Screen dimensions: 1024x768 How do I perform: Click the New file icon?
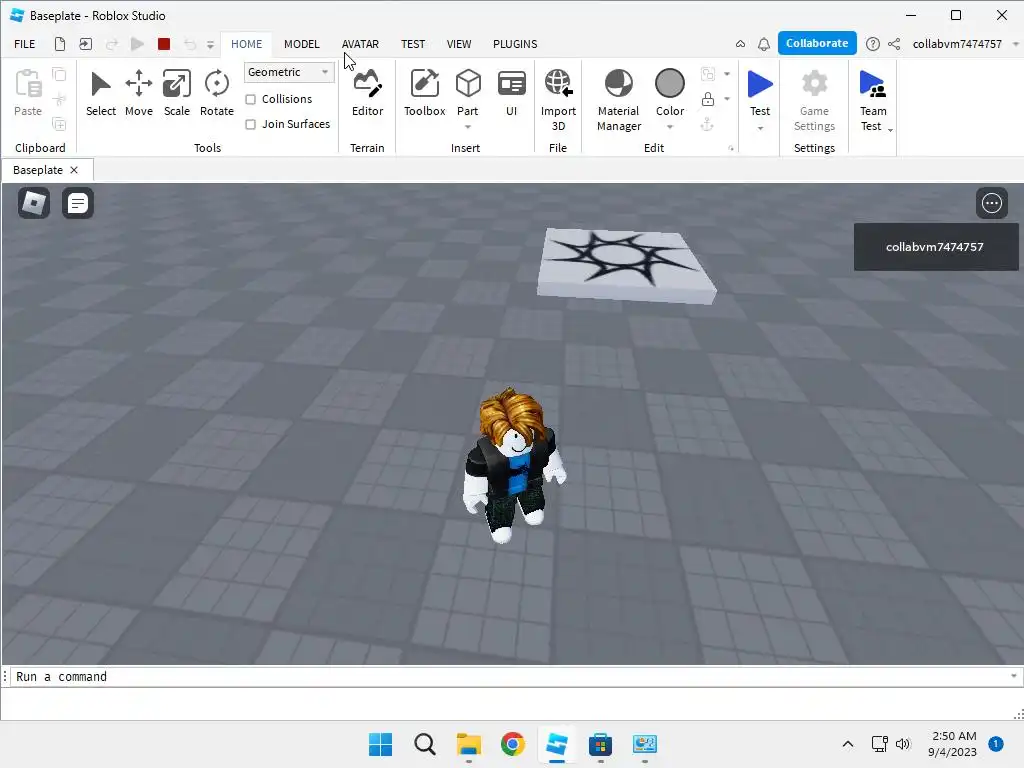[59, 44]
